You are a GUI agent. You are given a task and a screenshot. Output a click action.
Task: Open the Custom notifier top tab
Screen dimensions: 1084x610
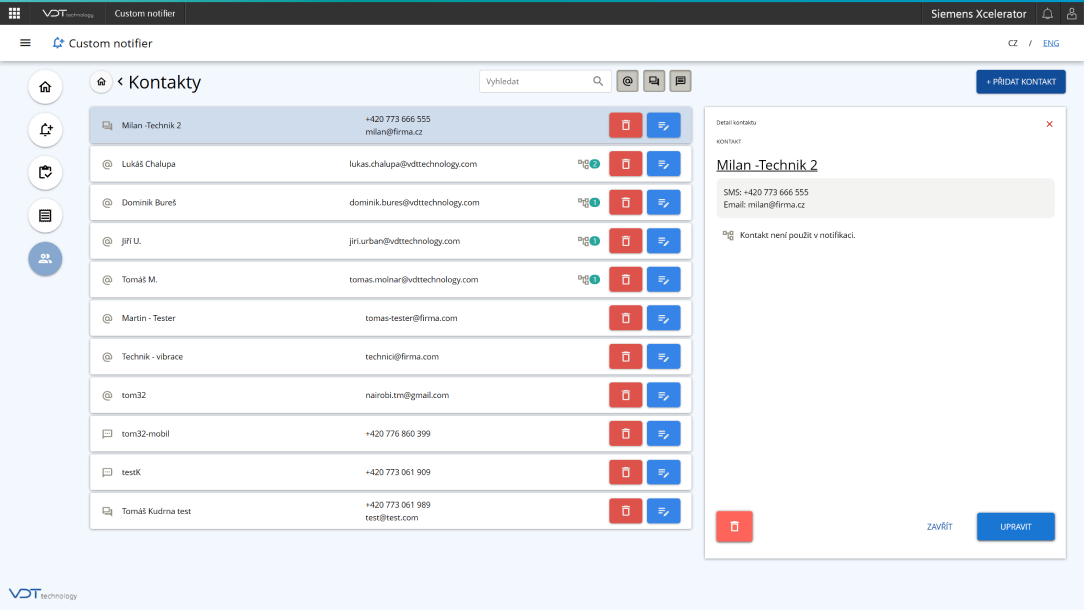pos(144,13)
